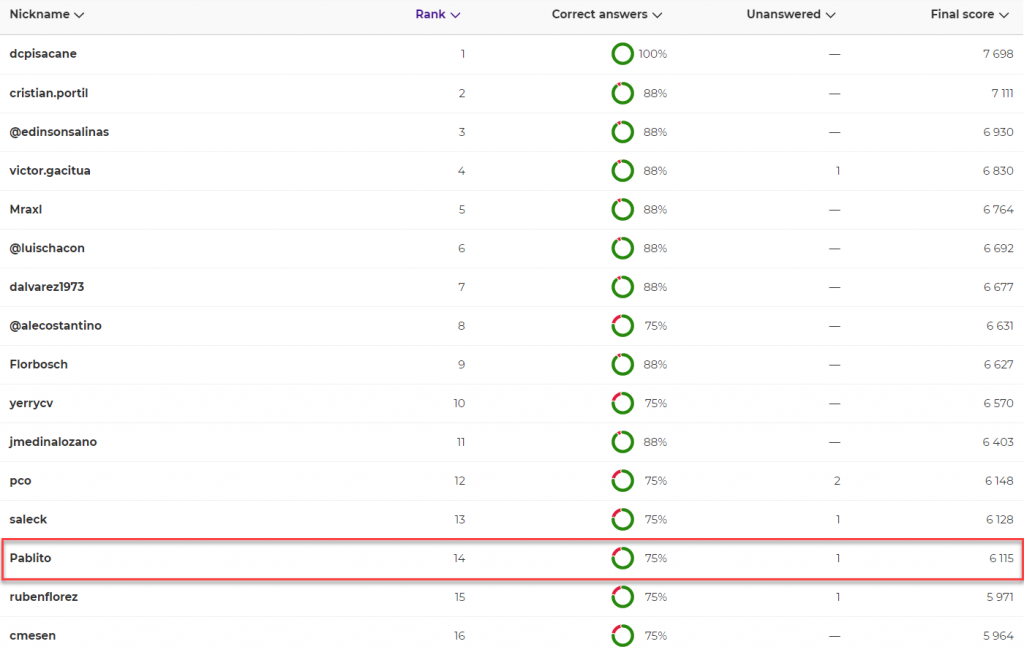
Task: Select nickname yerrycv
Action: coord(31,403)
